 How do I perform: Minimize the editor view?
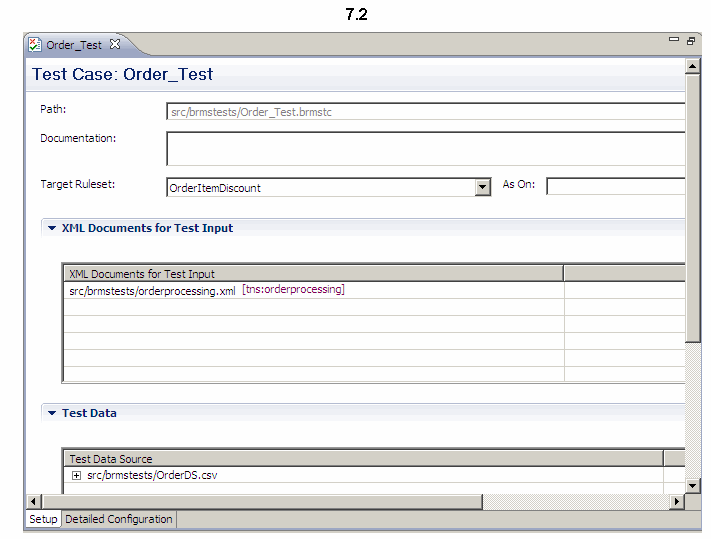(673, 40)
